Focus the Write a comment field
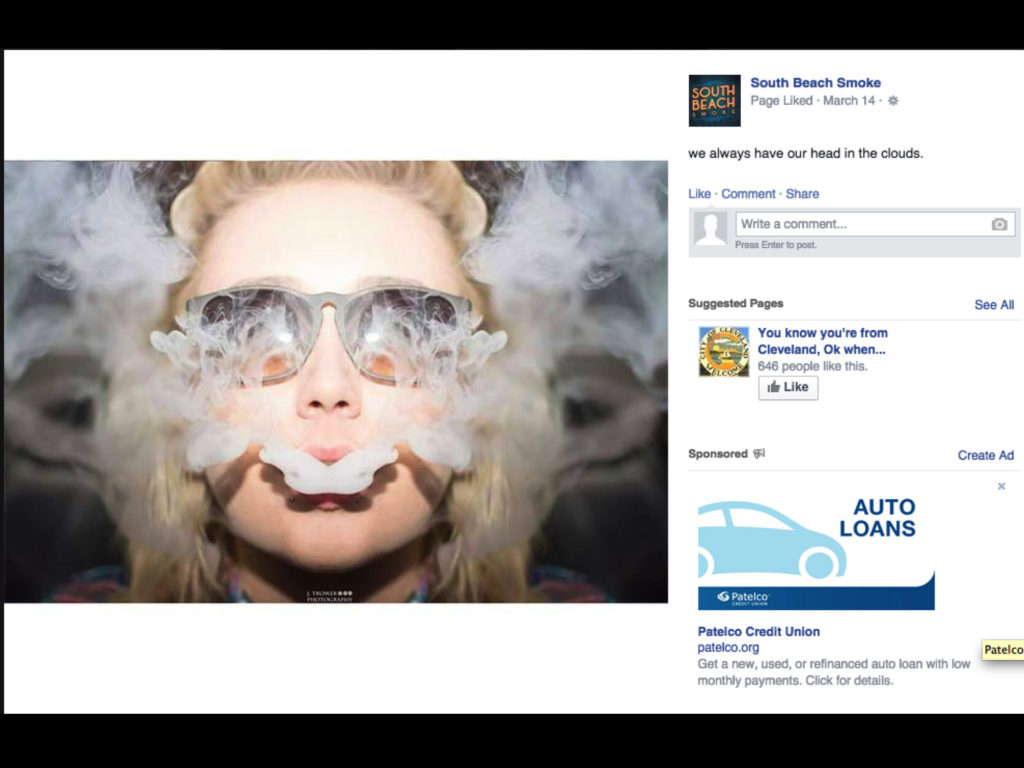Viewport: 1024px width, 768px height. pyautogui.click(x=875, y=224)
